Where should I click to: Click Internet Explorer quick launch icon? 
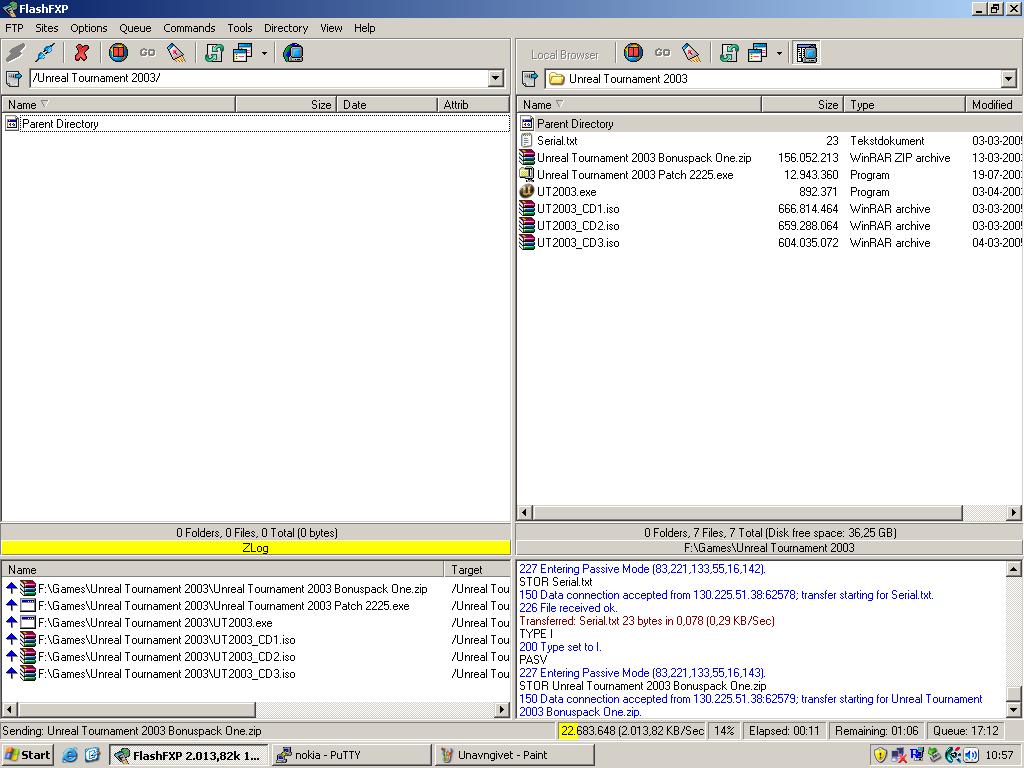click(x=70, y=755)
